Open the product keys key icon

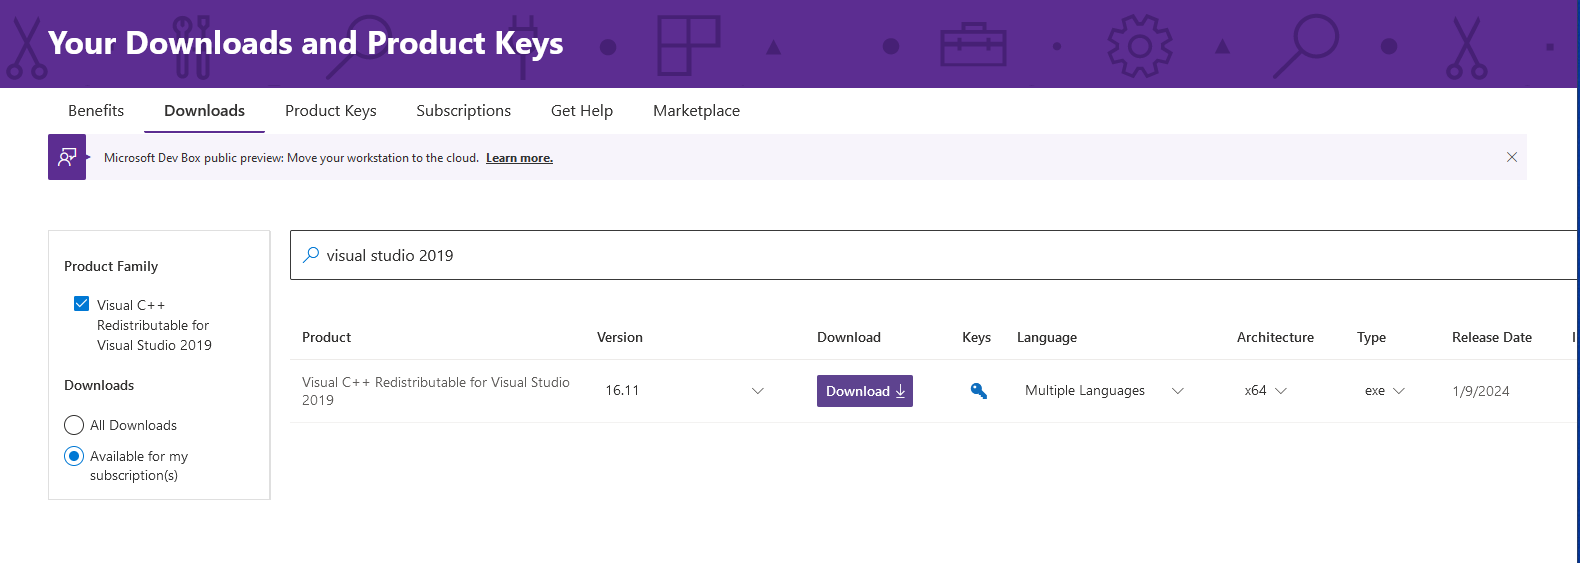coord(979,391)
